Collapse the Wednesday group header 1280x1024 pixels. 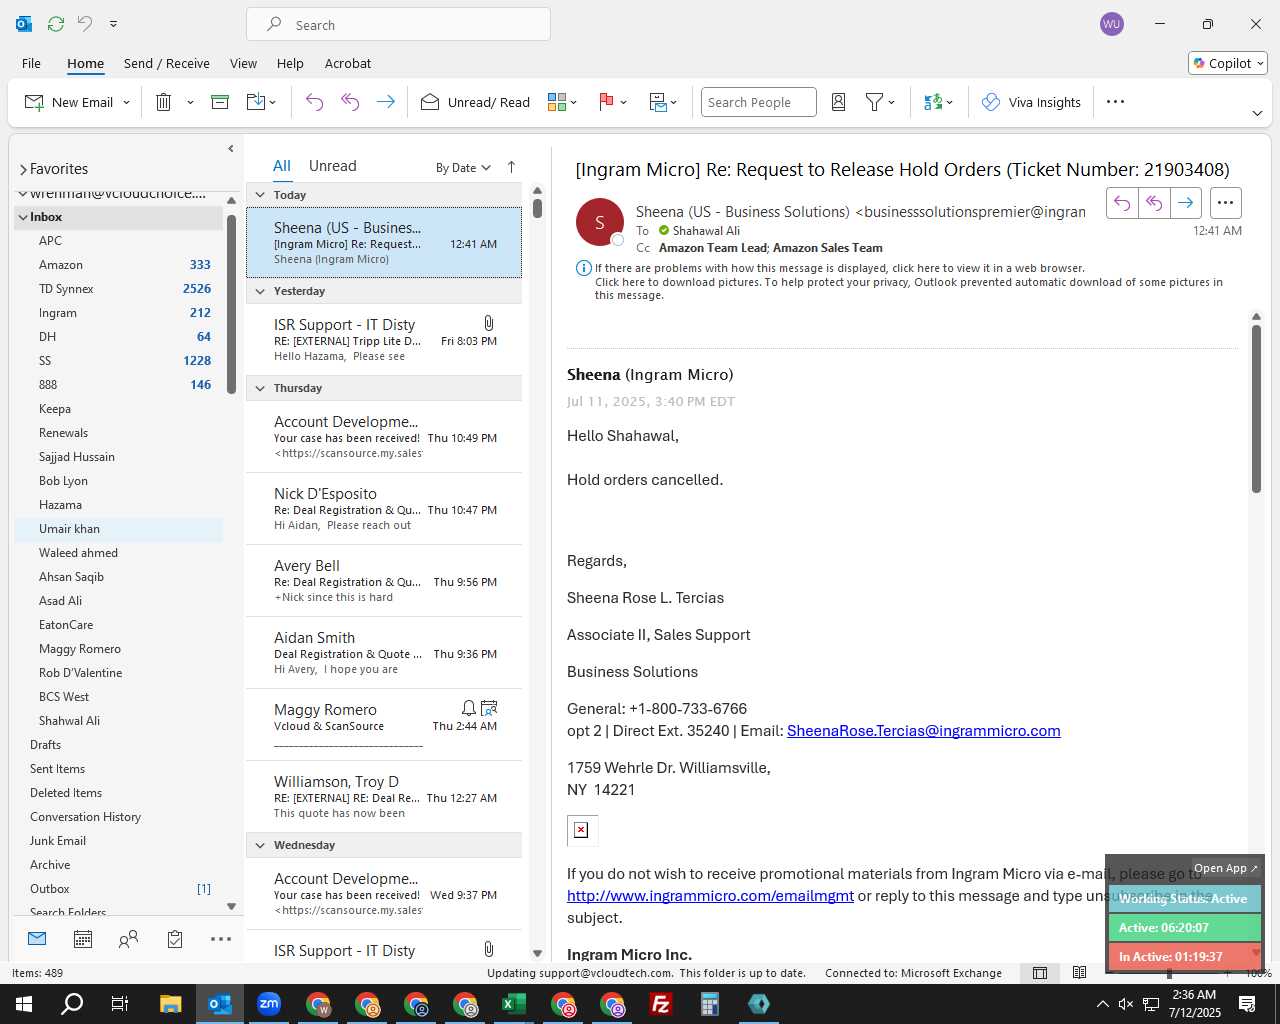(x=260, y=845)
